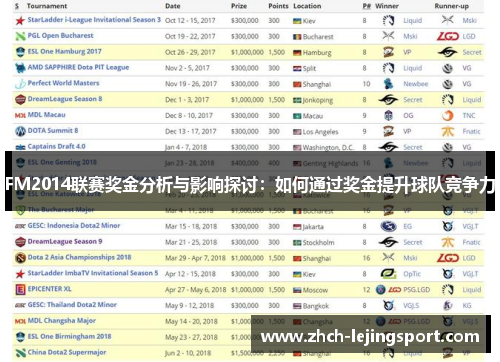The width and height of the screenshot is (500, 362).
Task: Sort by the Prize column header
Action: pyautogui.click(x=239, y=6)
